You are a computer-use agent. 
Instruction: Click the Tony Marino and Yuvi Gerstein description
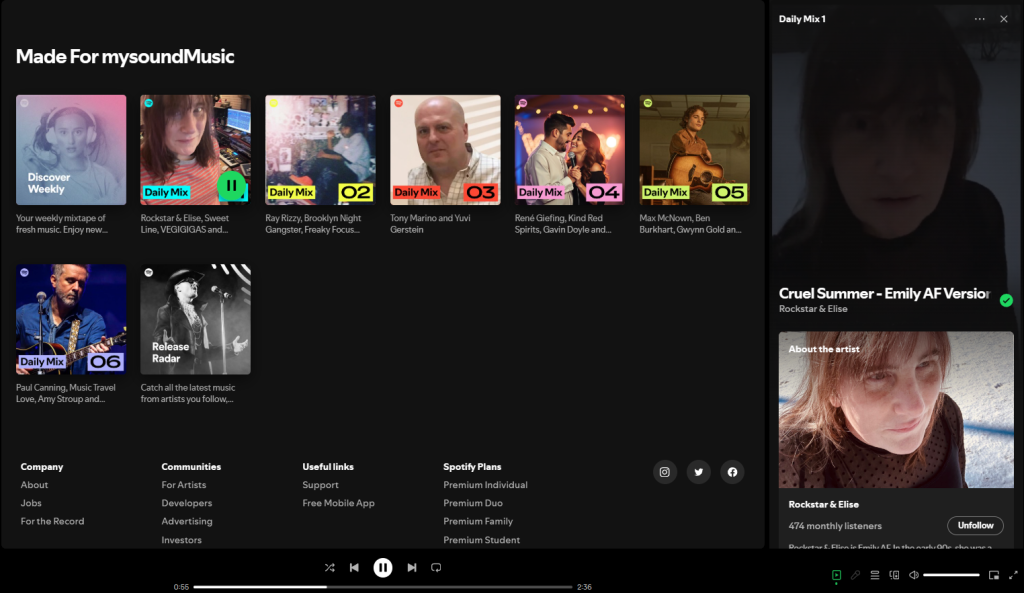(x=430, y=223)
